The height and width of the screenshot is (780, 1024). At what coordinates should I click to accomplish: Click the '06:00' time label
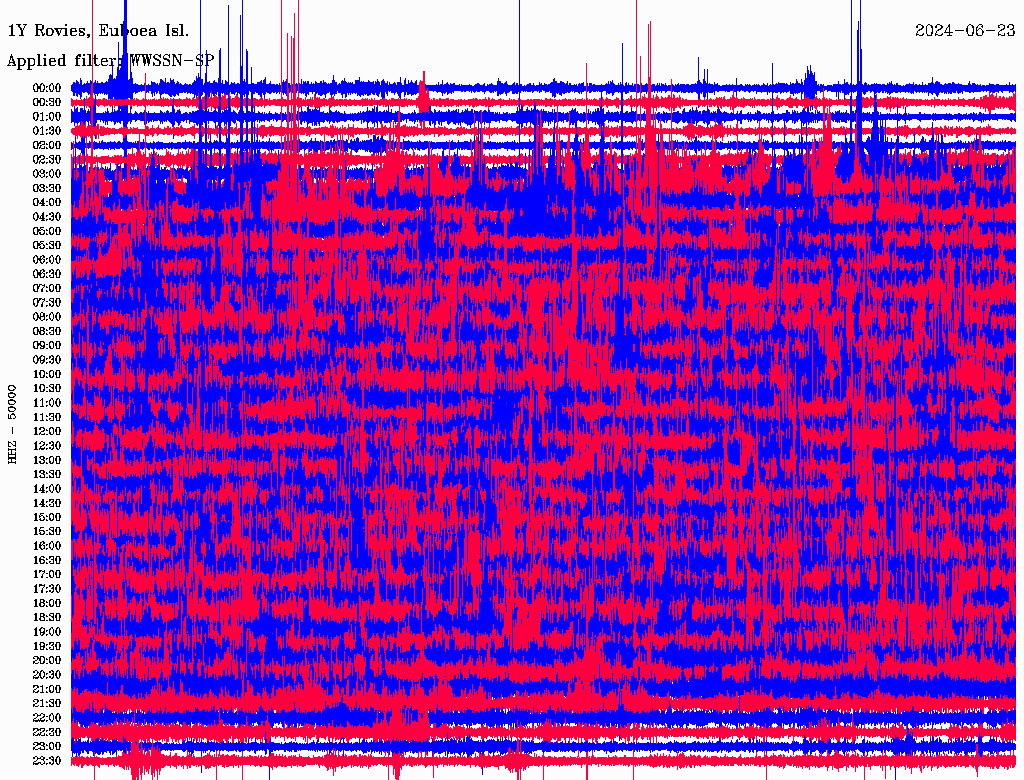pyautogui.click(x=47, y=260)
